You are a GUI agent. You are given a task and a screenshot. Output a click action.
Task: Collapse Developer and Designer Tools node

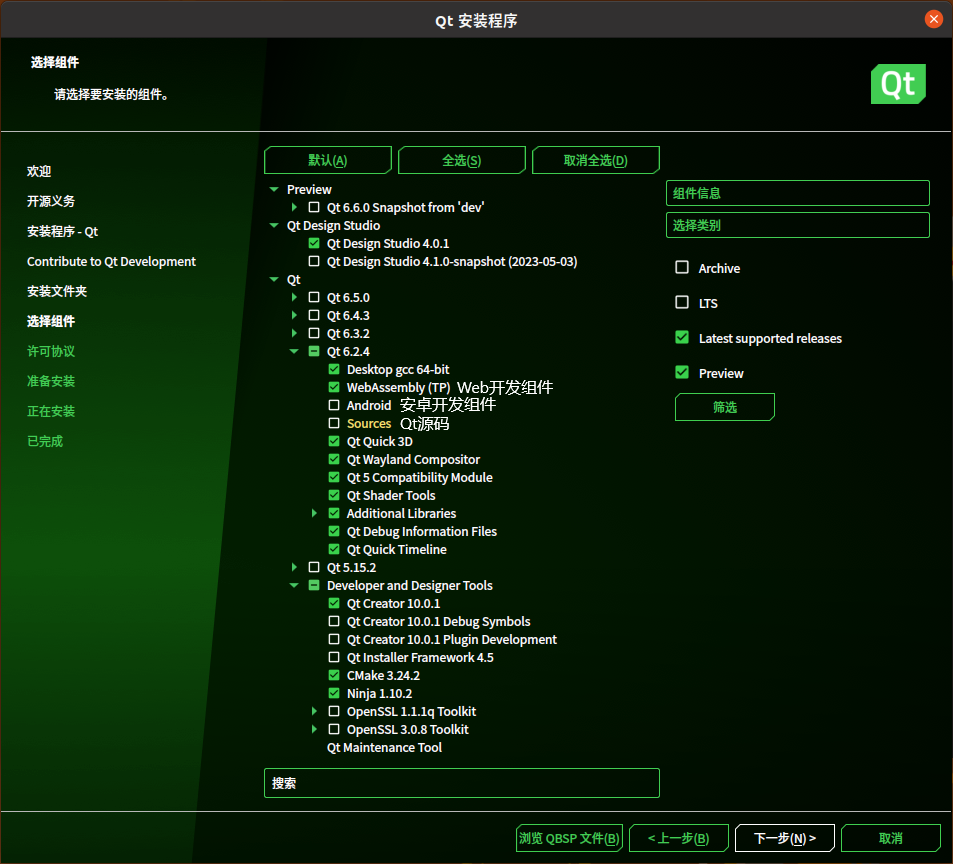pos(294,585)
